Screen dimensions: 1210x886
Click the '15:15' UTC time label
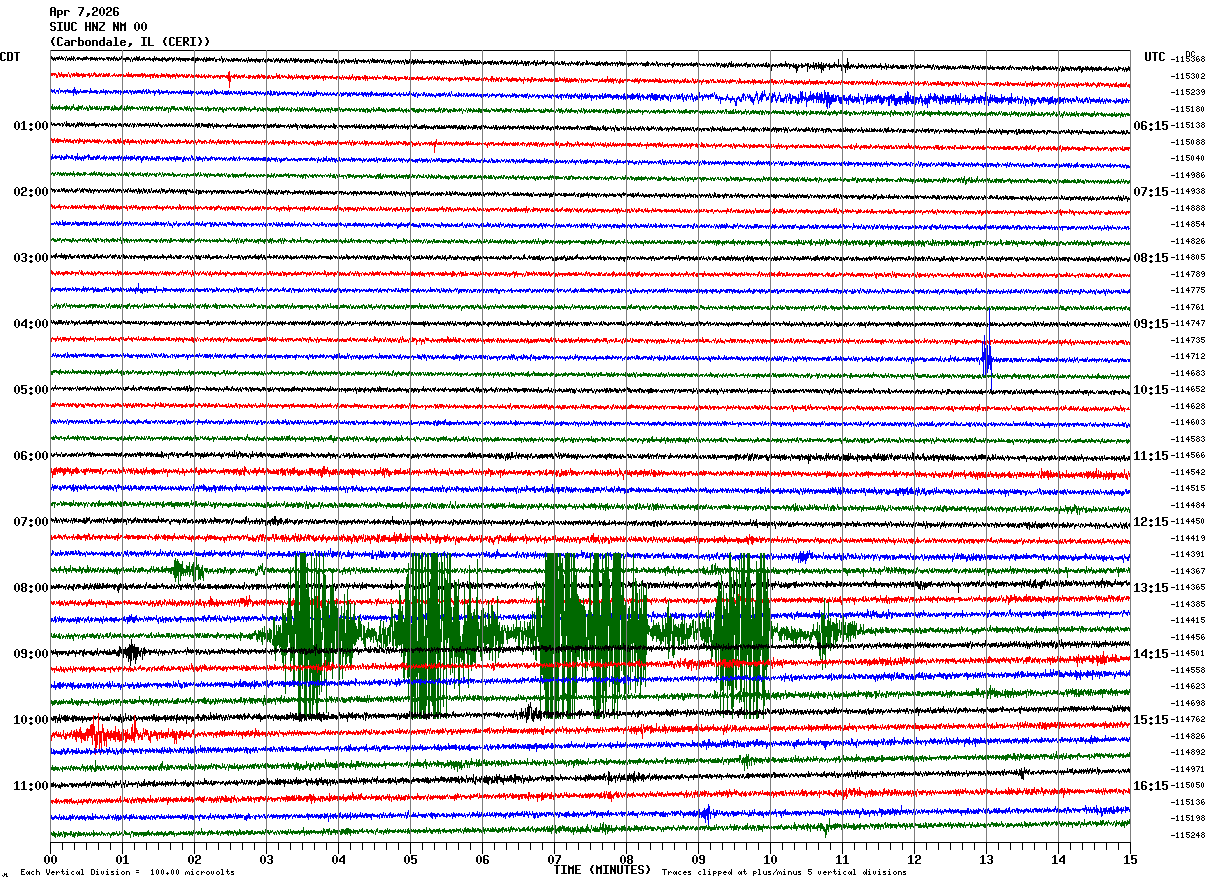pyautogui.click(x=1151, y=720)
